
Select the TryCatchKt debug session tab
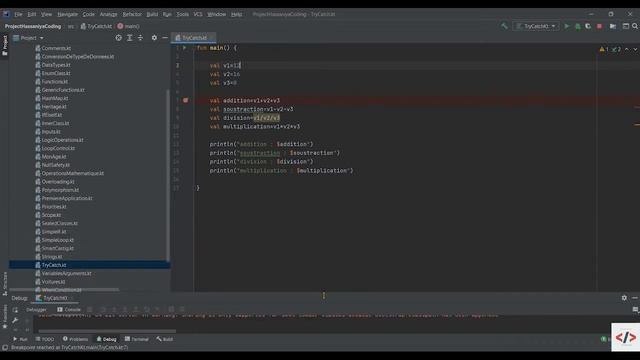[x=55, y=298]
